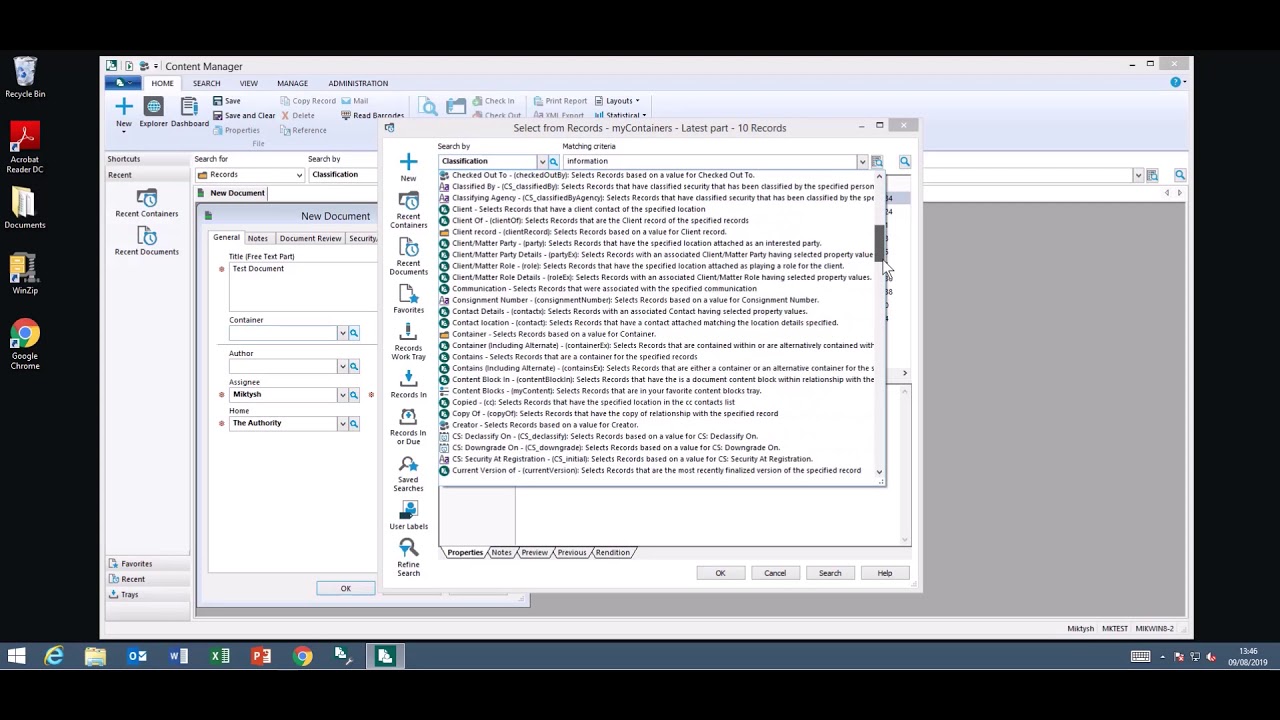Open the Search for Records dropdown

click(298, 175)
